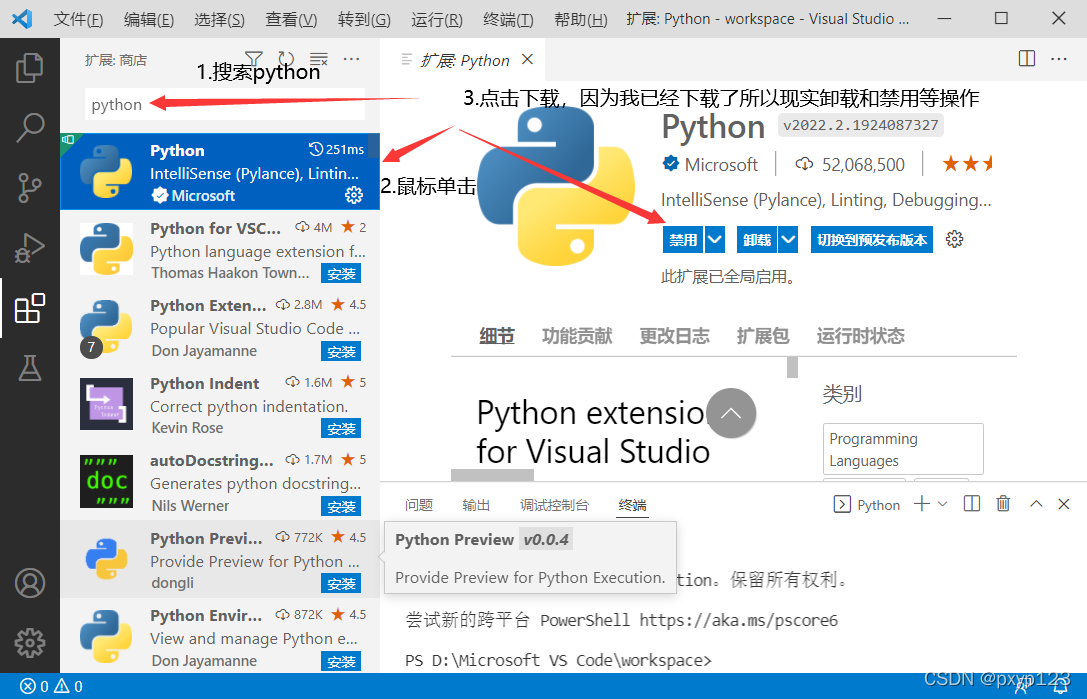Click the extension details vertical scrollbar
The image size is (1087, 699).
pyautogui.click(x=792, y=367)
